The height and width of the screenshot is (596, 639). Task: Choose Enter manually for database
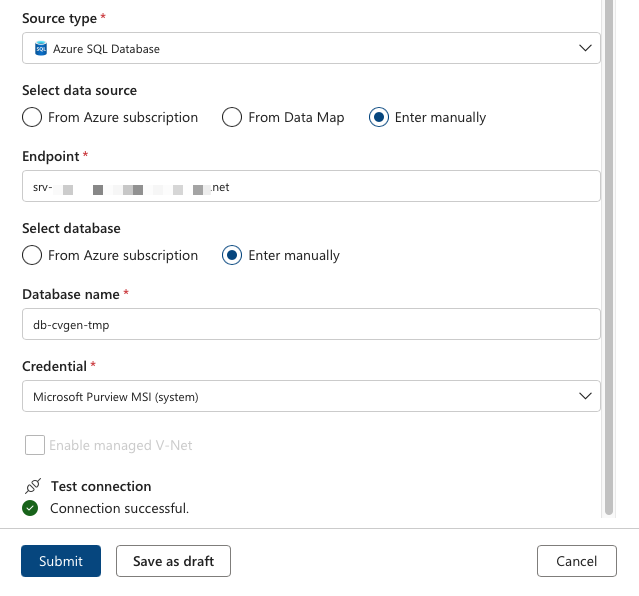point(232,255)
